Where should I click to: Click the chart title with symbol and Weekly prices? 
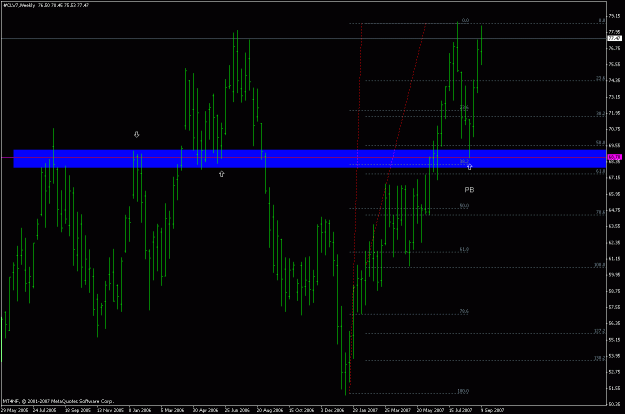(x=45, y=5)
